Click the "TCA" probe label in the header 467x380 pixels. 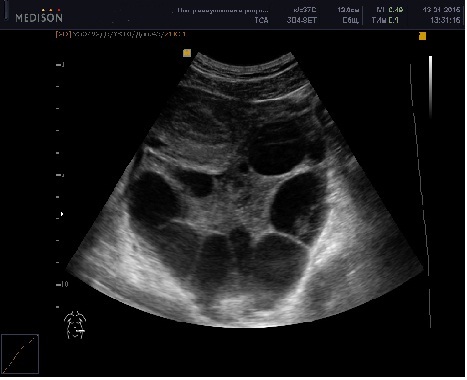coord(261,20)
